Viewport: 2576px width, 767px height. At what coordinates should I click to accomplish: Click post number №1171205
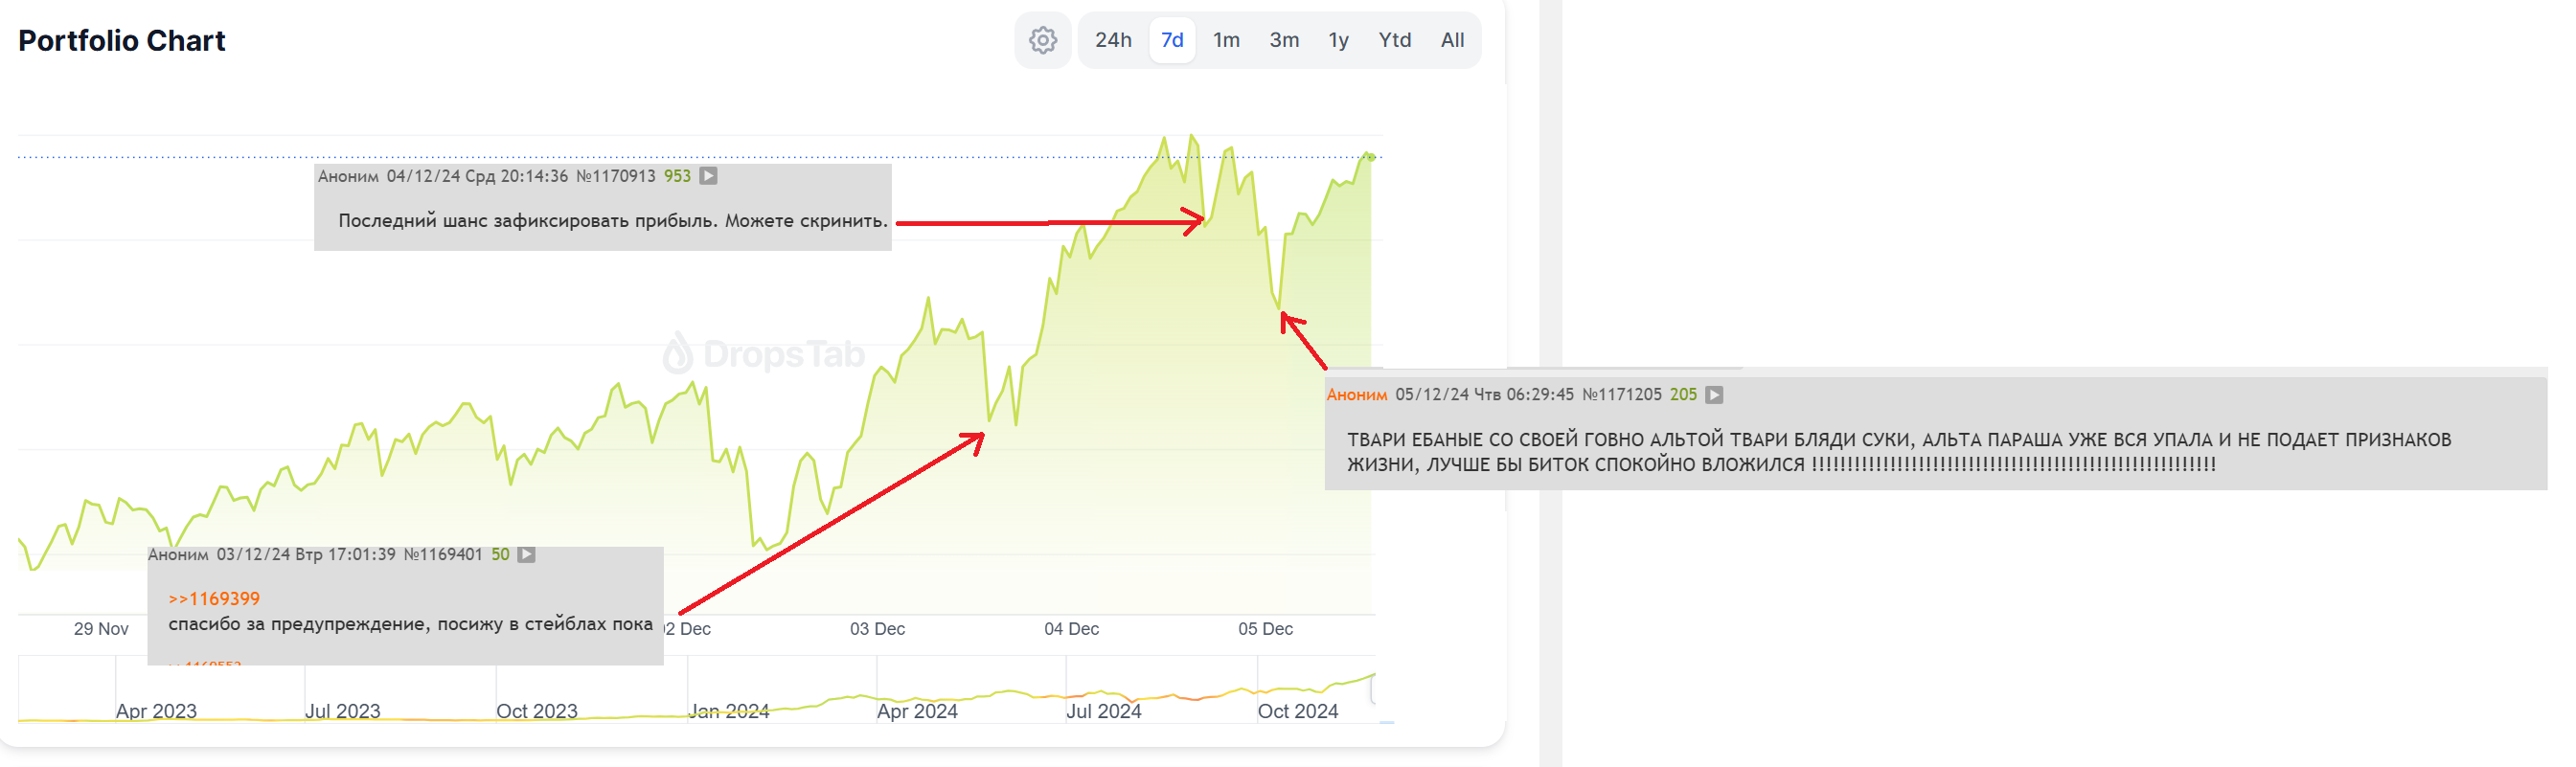1621,395
